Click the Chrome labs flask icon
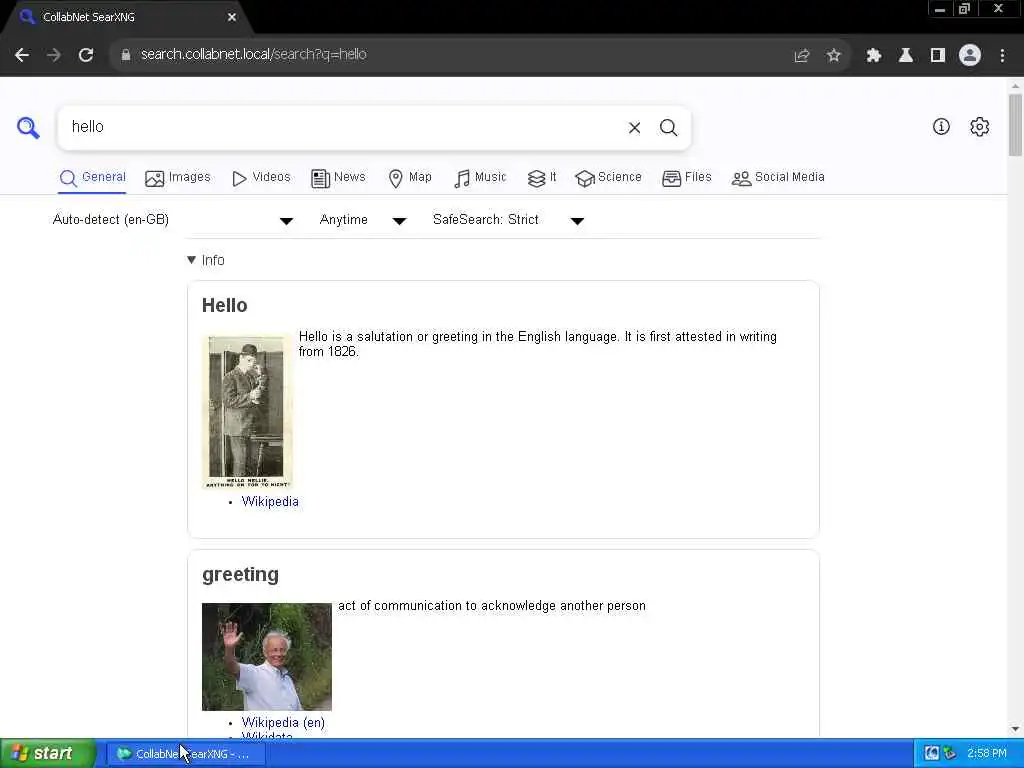This screenshot has width=1024, height=768. (x=906, y=56)
